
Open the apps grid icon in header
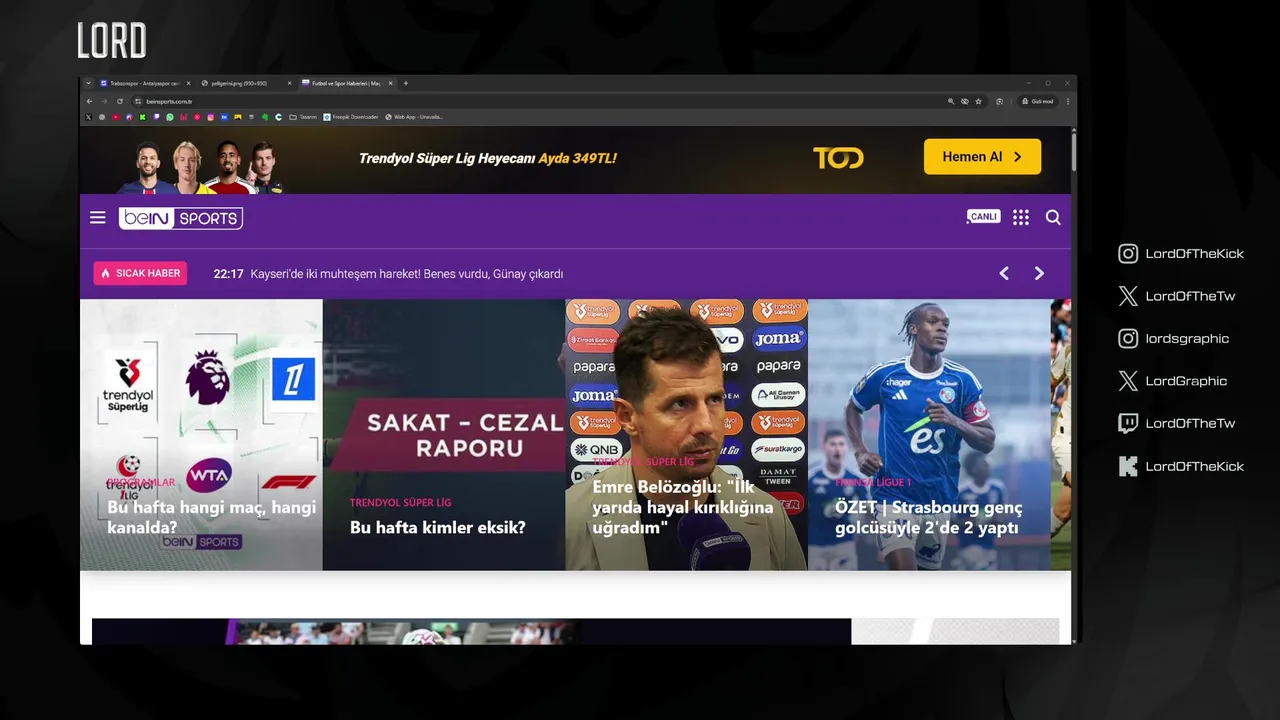coord(1020,217)
